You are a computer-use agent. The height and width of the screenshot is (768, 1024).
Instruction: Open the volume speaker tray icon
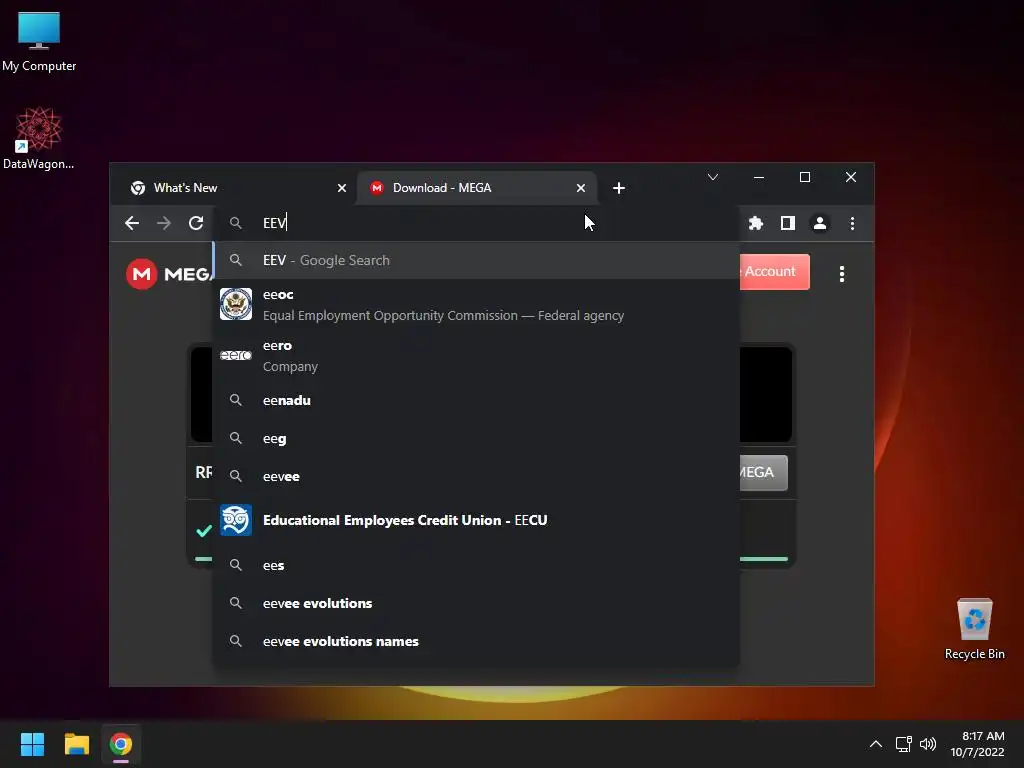click(928, 744)
